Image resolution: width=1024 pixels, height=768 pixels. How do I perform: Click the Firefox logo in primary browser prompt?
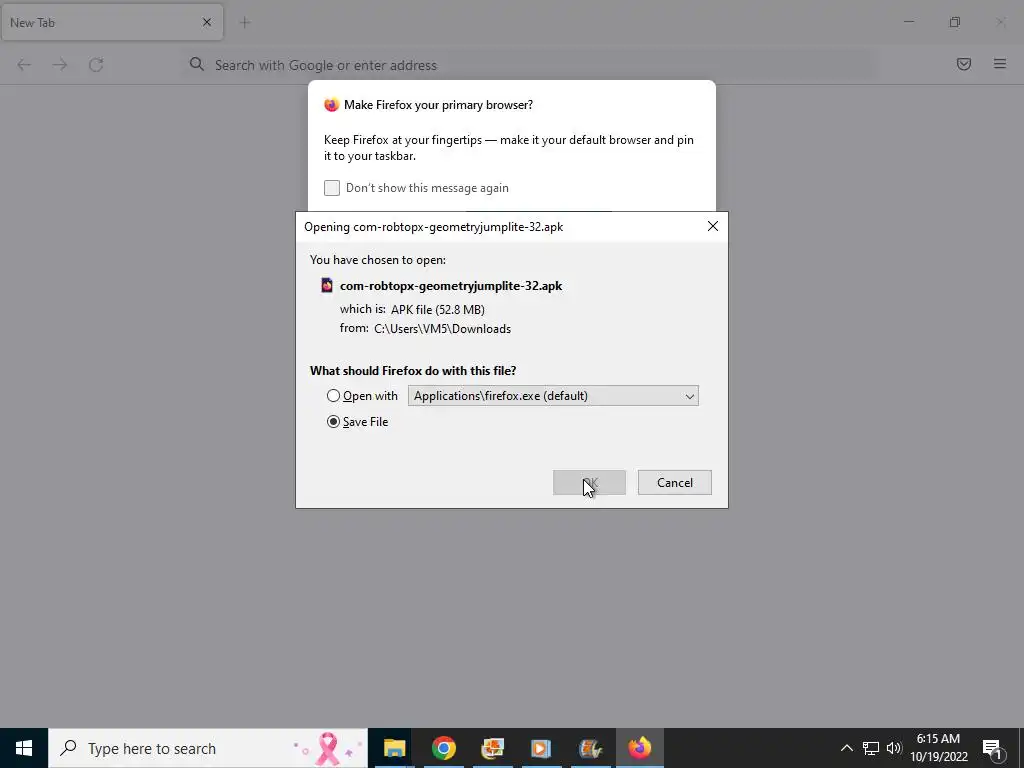pyautogui.click(x=332, y=104)
